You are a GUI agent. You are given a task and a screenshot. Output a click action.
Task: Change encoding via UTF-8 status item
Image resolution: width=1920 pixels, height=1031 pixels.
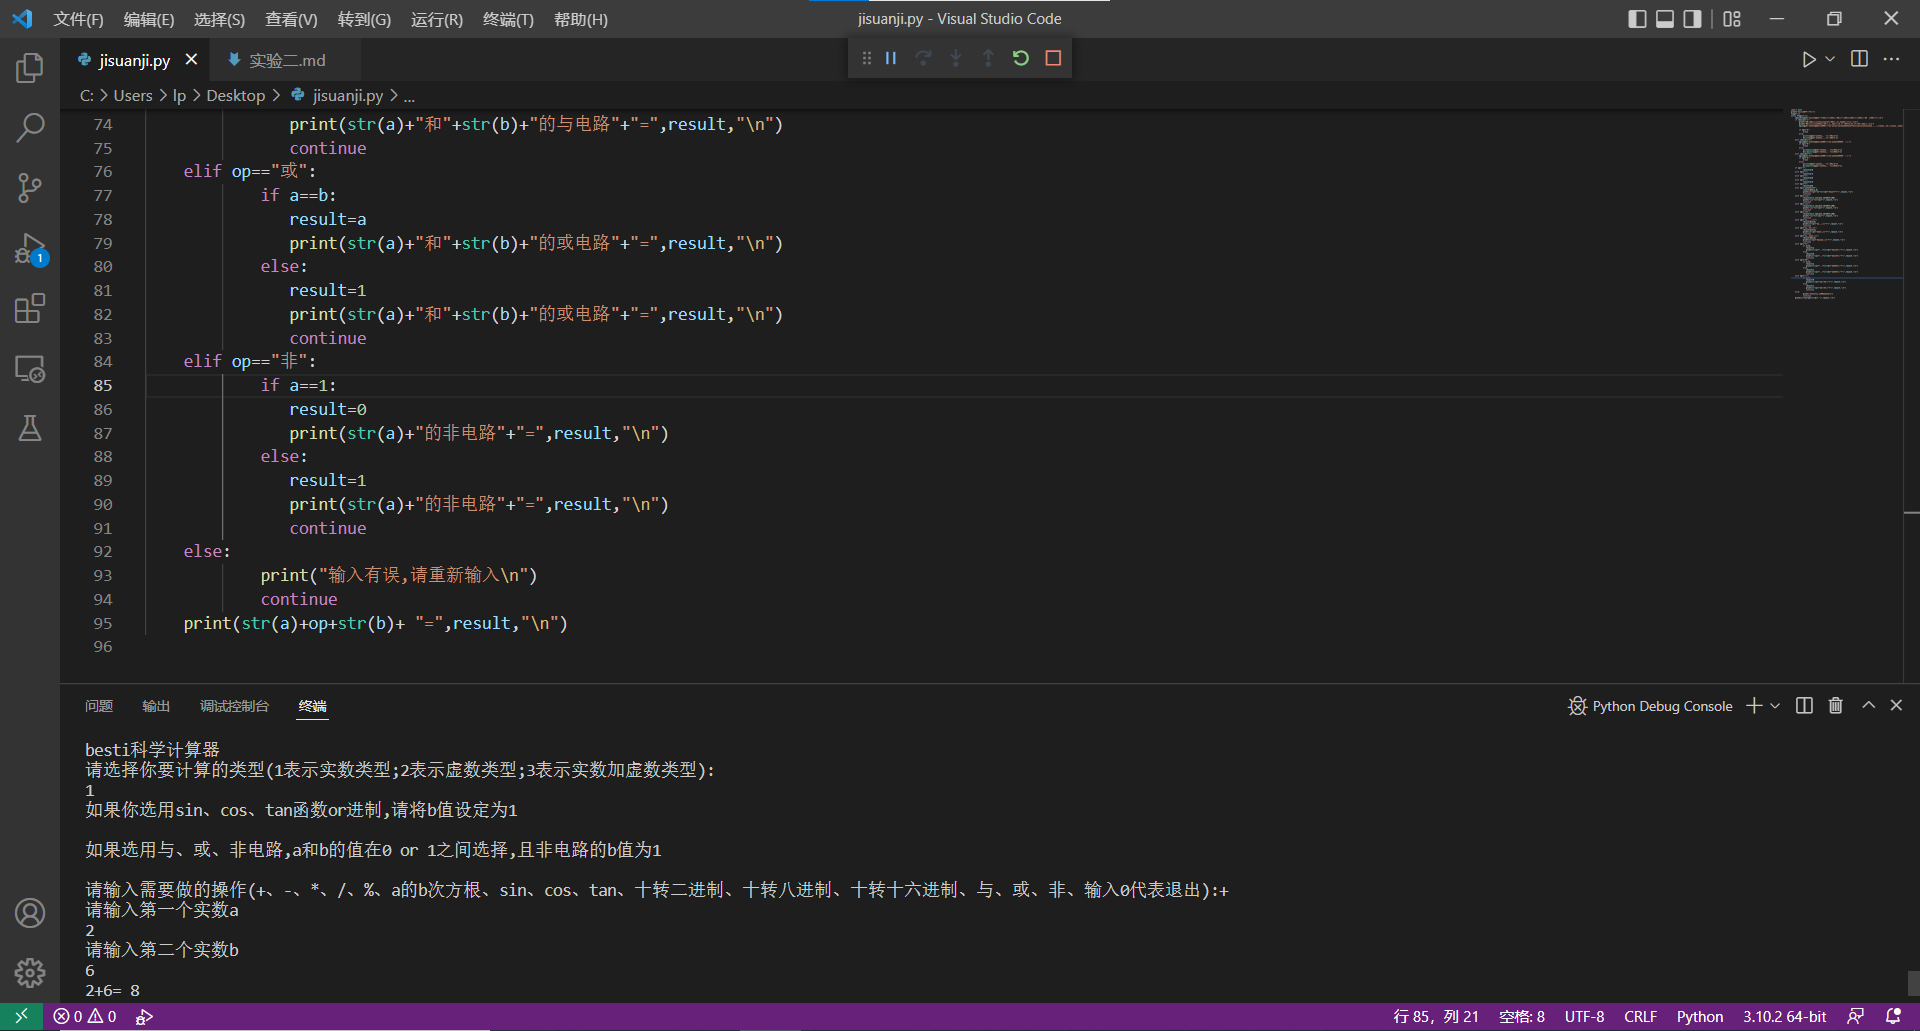(1584, 1016)
